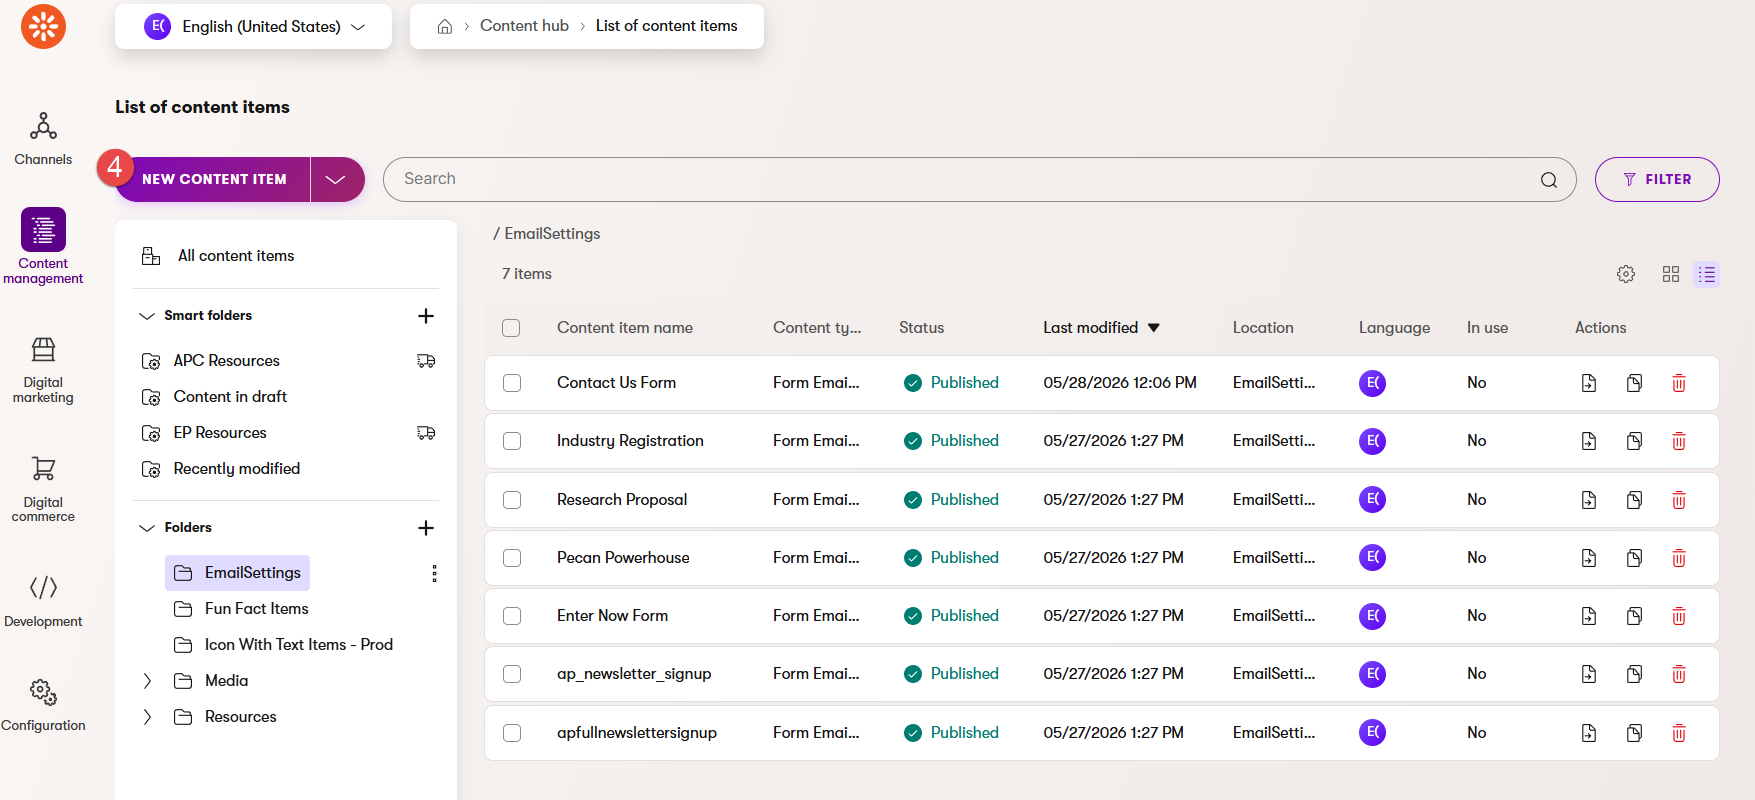The width and height of the screenshot is (1755, 800).
Task: Click the Kentico logo icon
Action: coord(43,26)
